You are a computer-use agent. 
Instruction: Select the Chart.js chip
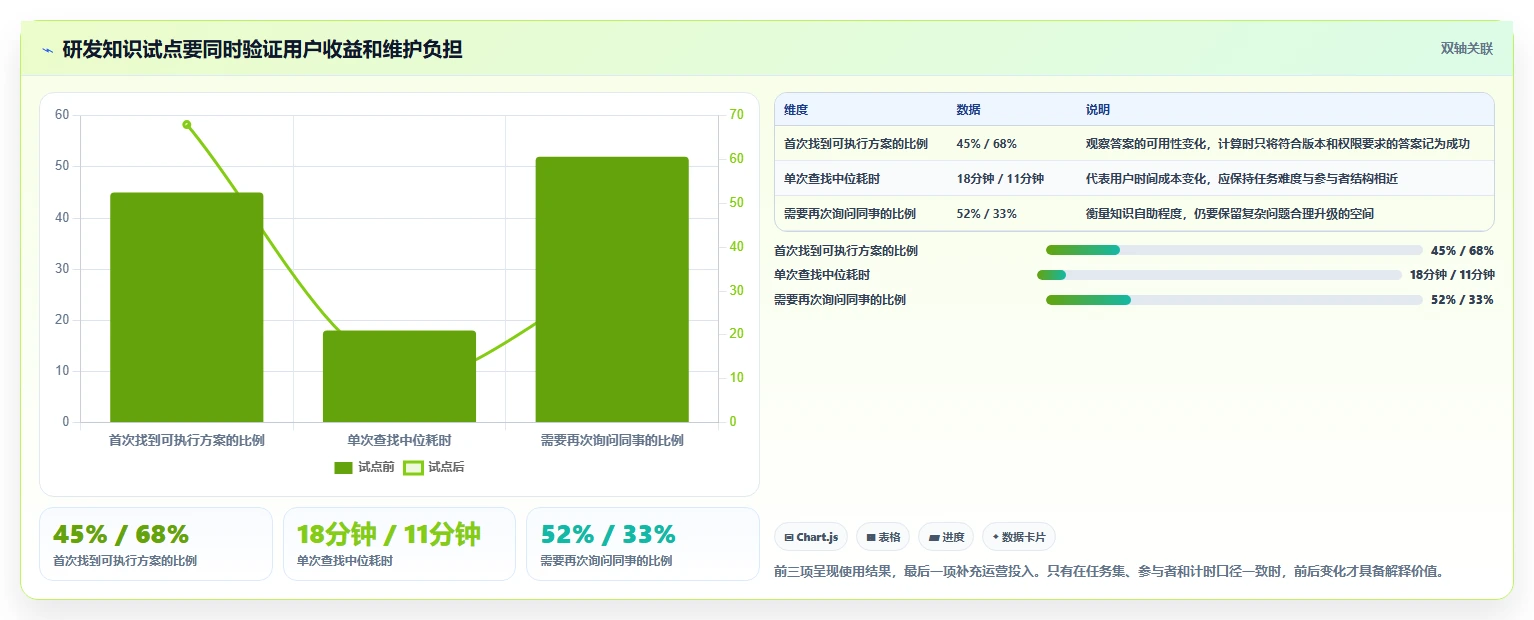[x=811, y=537]
